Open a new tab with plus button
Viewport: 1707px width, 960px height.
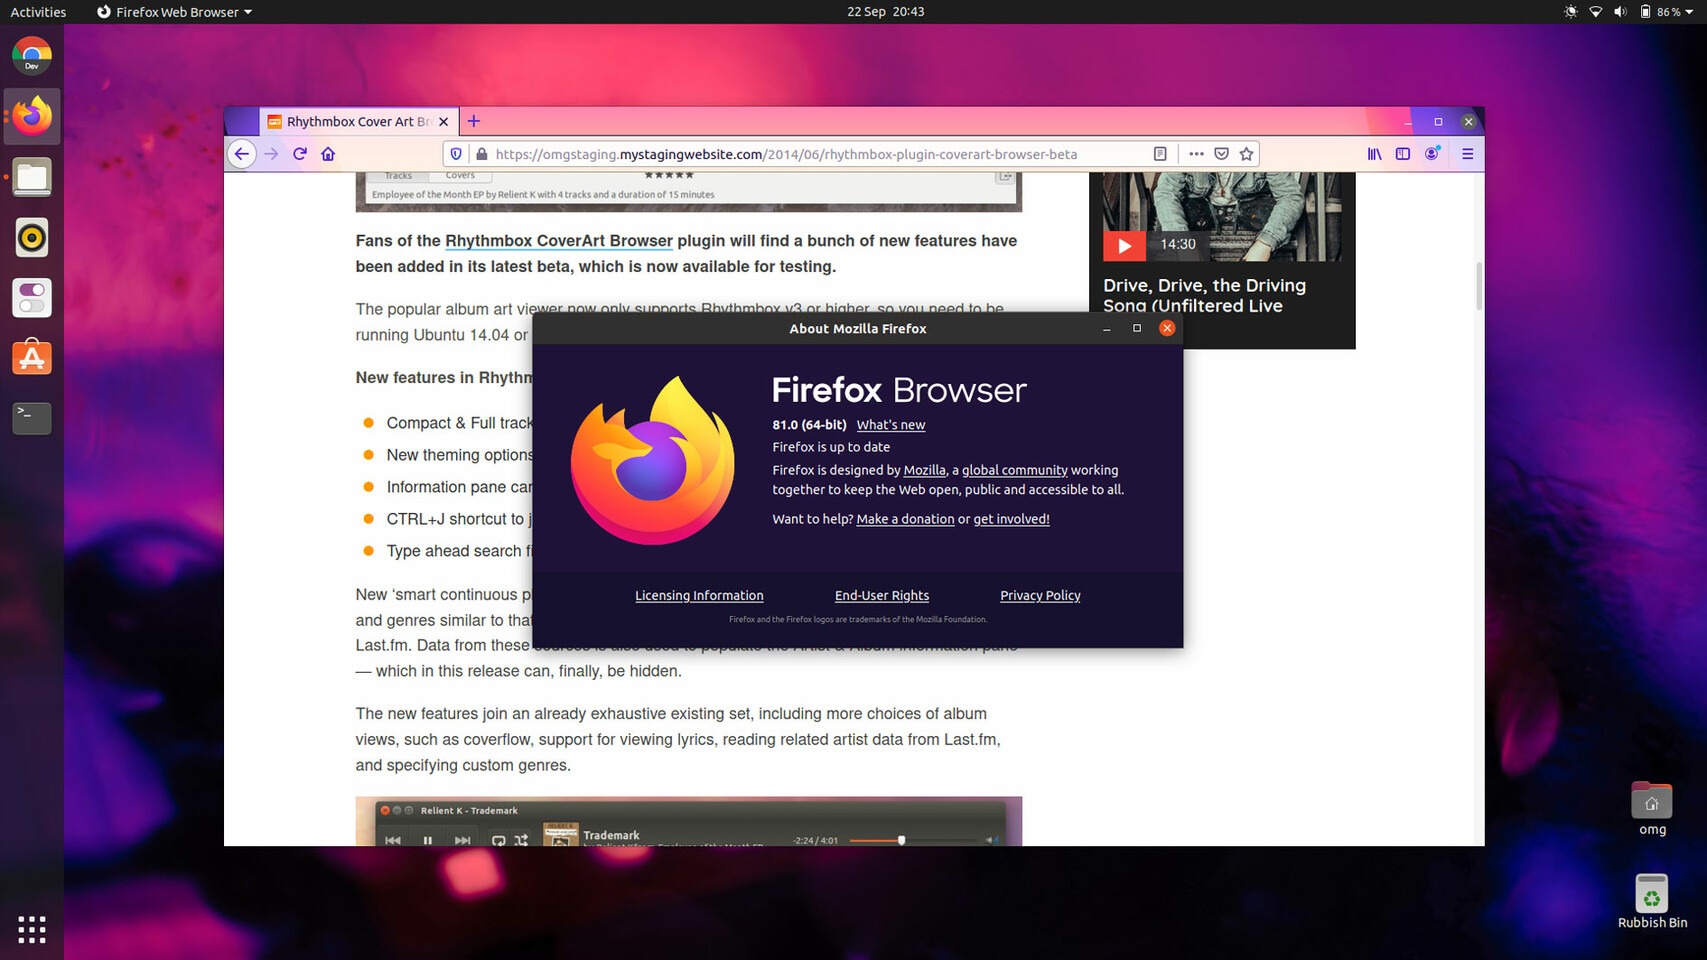[474, 121]
